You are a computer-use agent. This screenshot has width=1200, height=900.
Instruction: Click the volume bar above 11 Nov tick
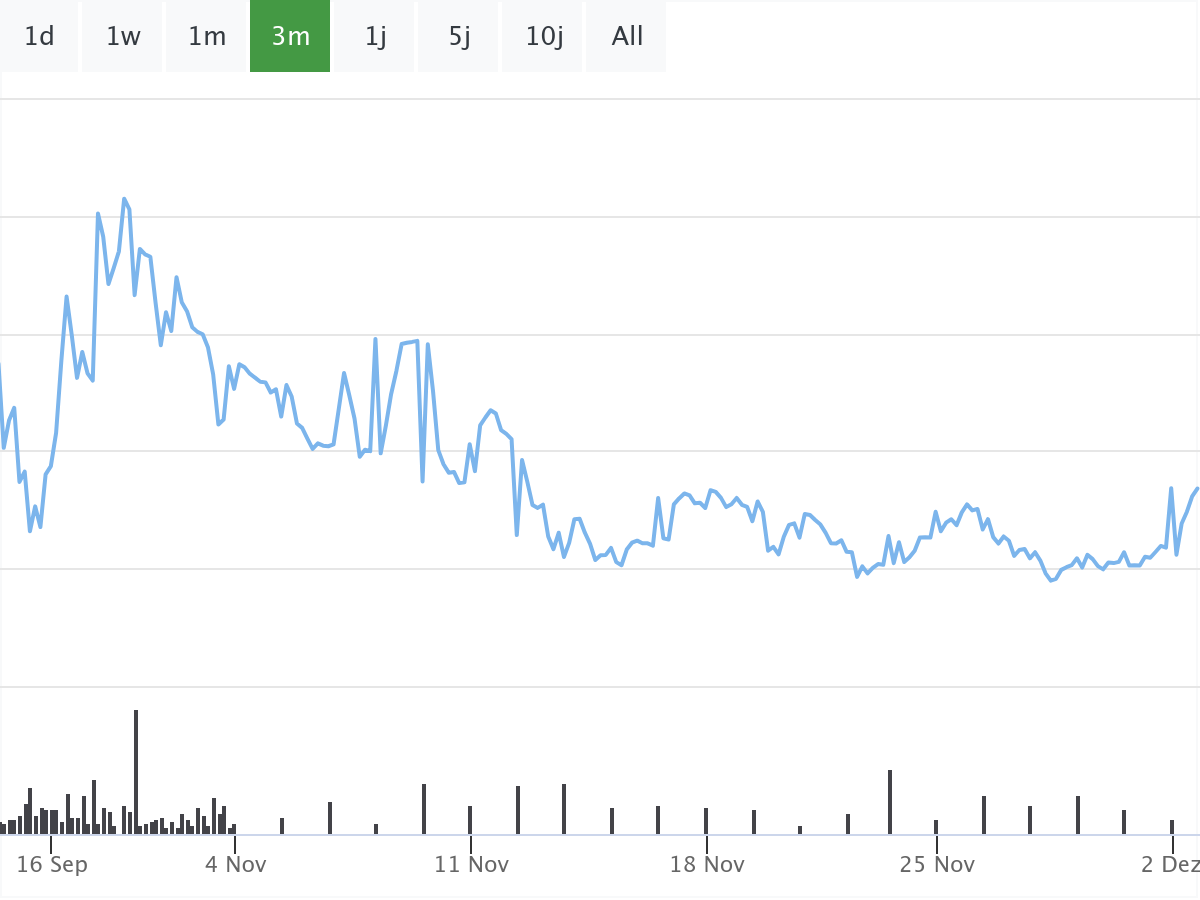470,819
